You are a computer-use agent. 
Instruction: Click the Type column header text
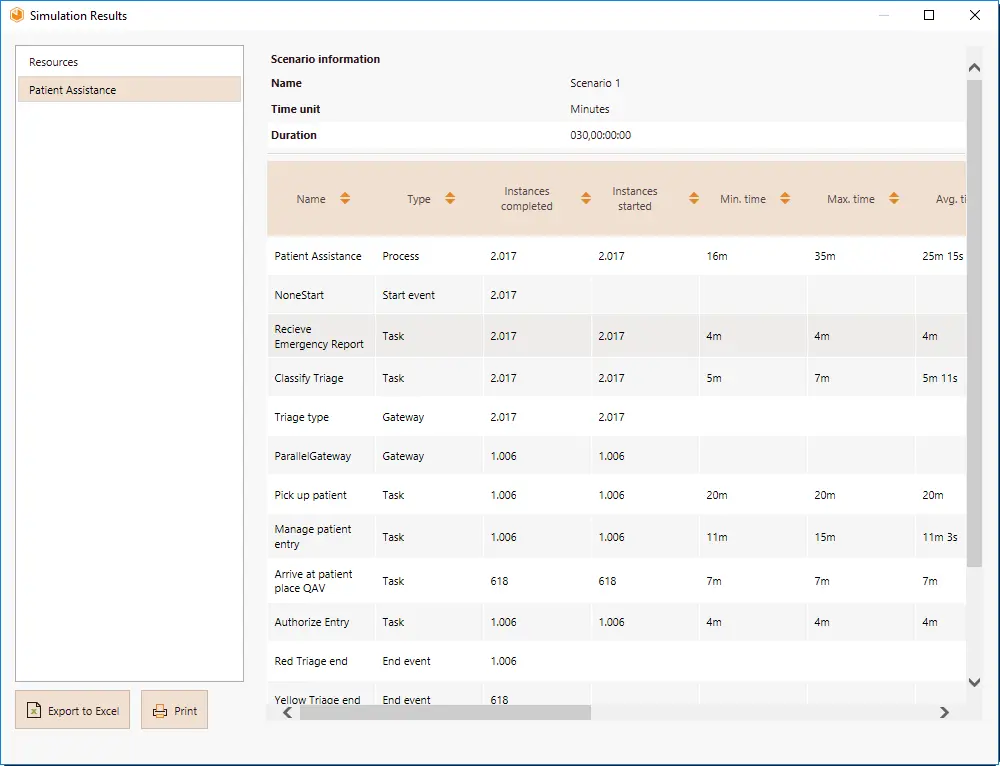[419, 199]
